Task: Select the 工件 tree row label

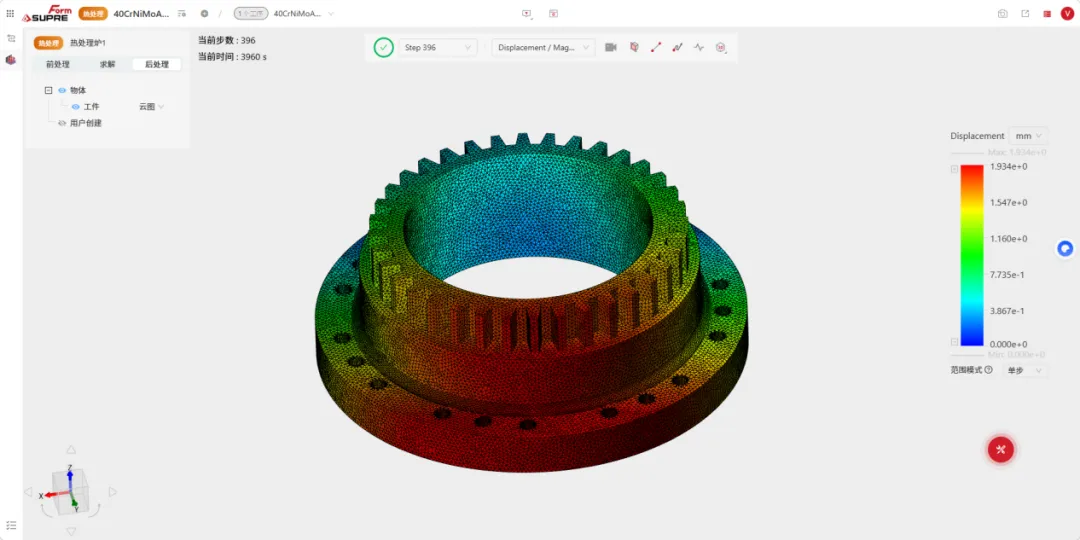Action: click(x=92, y=107)
